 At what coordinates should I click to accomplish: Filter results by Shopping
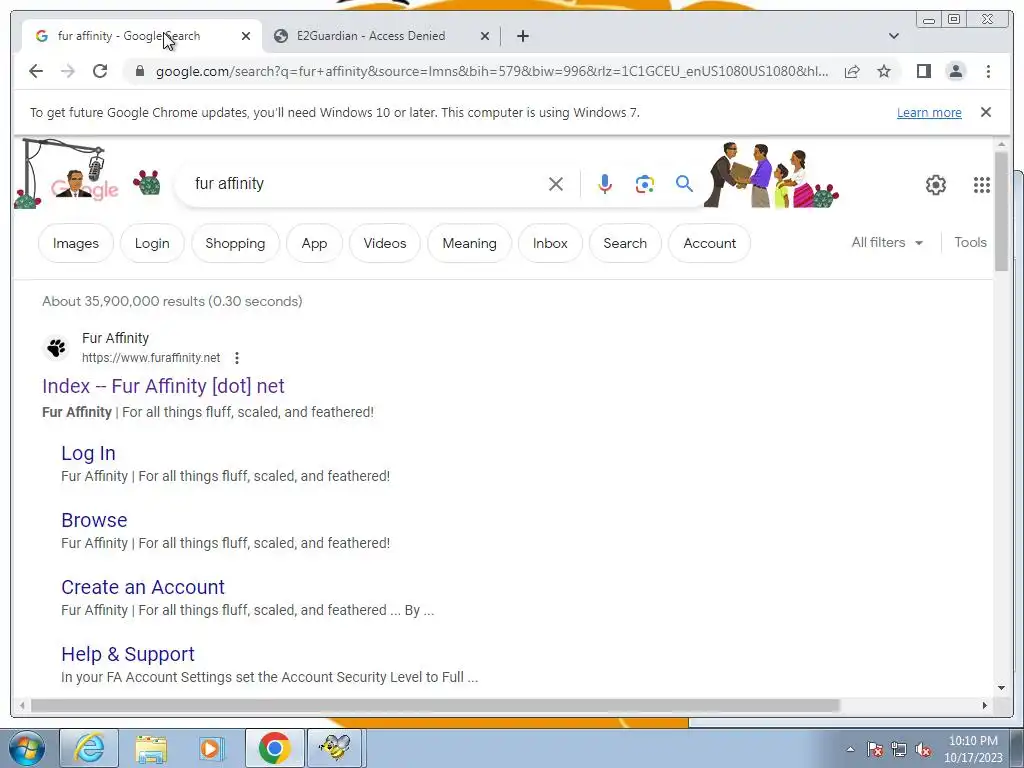[x=235, y=244]
